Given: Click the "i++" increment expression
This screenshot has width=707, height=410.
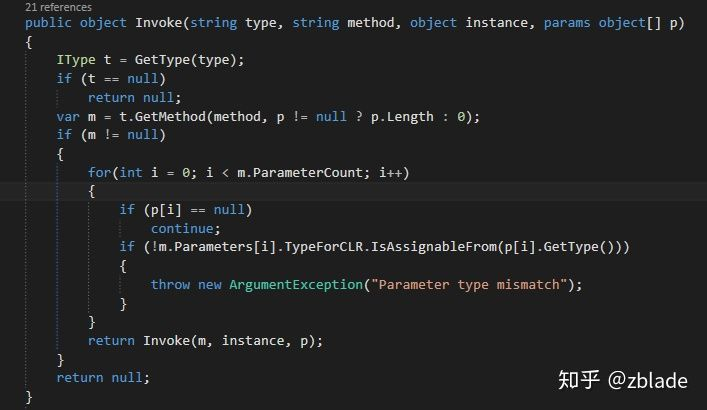Looking at the screenshot, I should pyautogui.click(x=390, y=172).
